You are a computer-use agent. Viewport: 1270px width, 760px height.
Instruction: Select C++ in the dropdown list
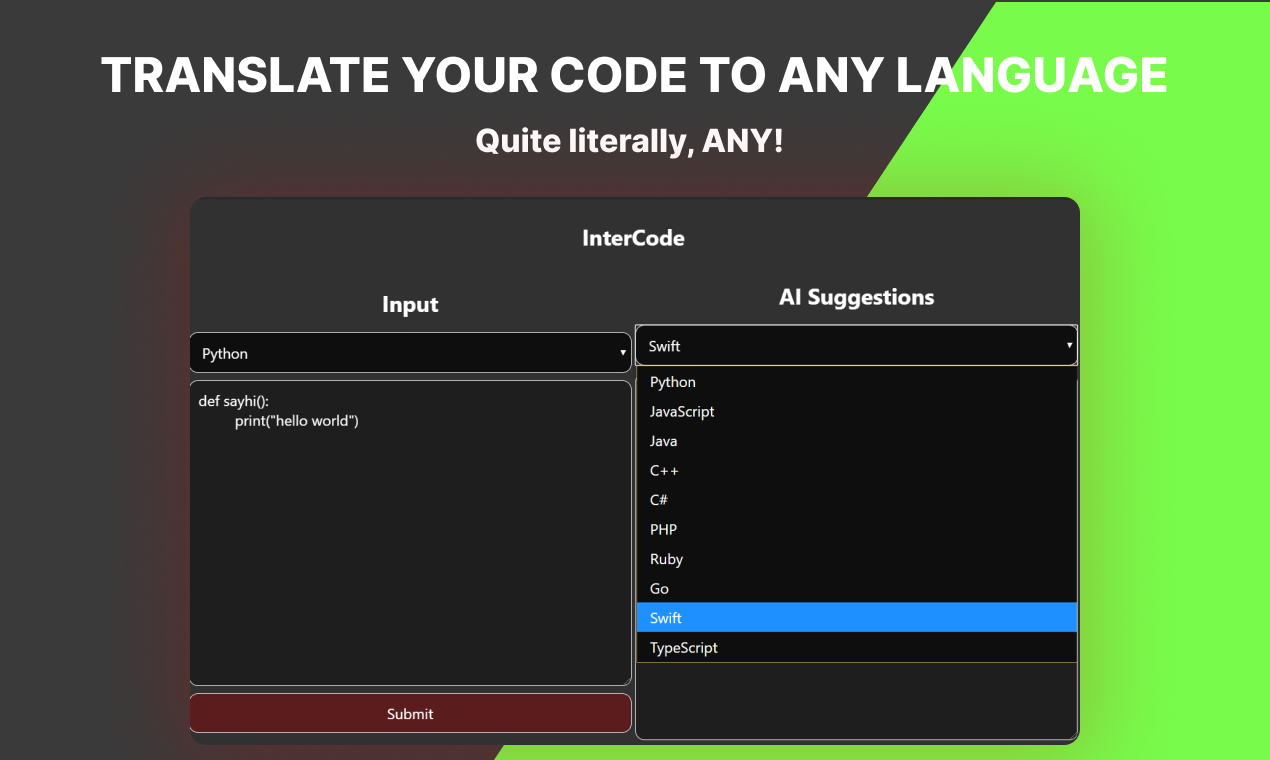[856, 470]
